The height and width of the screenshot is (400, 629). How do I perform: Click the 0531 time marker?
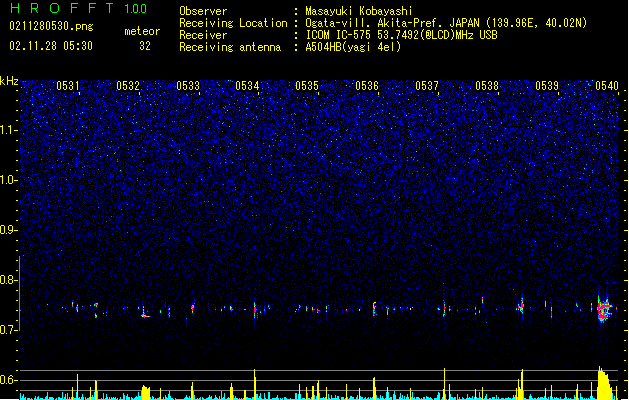[68, 86]
